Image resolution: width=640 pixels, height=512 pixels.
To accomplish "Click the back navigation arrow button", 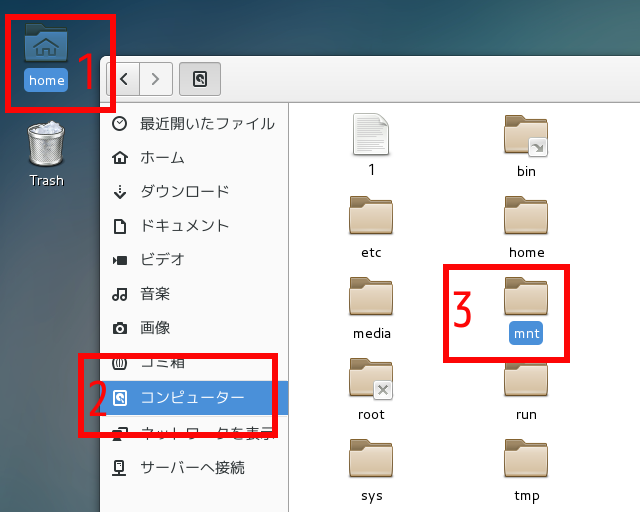I will point(124,78).
